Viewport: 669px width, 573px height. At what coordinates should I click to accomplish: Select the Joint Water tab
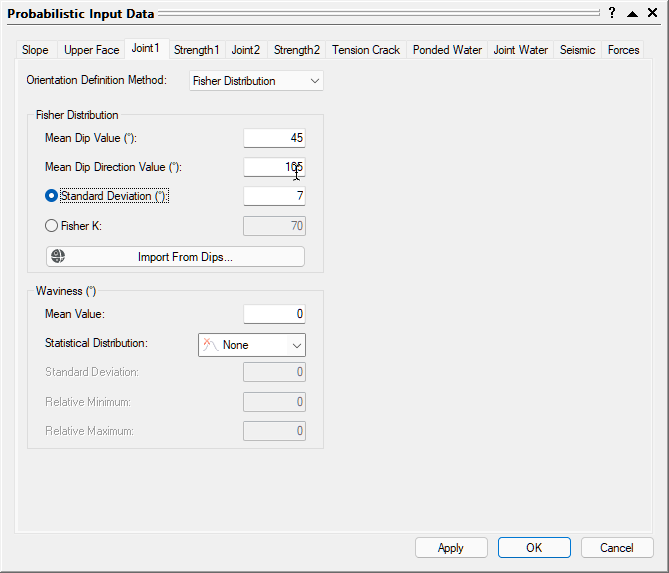click(x=521, y=50)
